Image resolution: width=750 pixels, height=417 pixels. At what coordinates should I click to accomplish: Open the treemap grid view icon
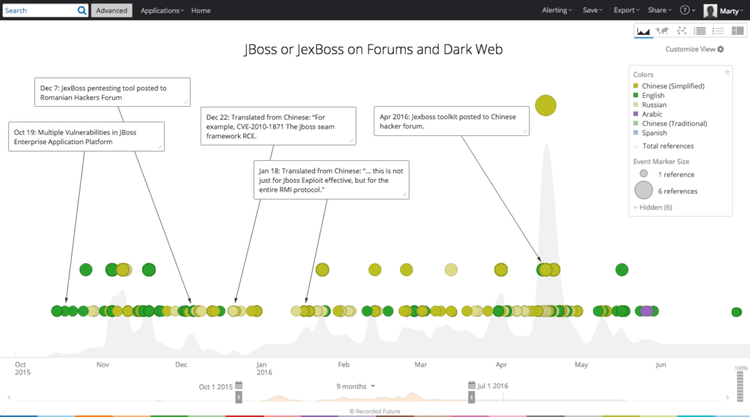coord(735,32)
